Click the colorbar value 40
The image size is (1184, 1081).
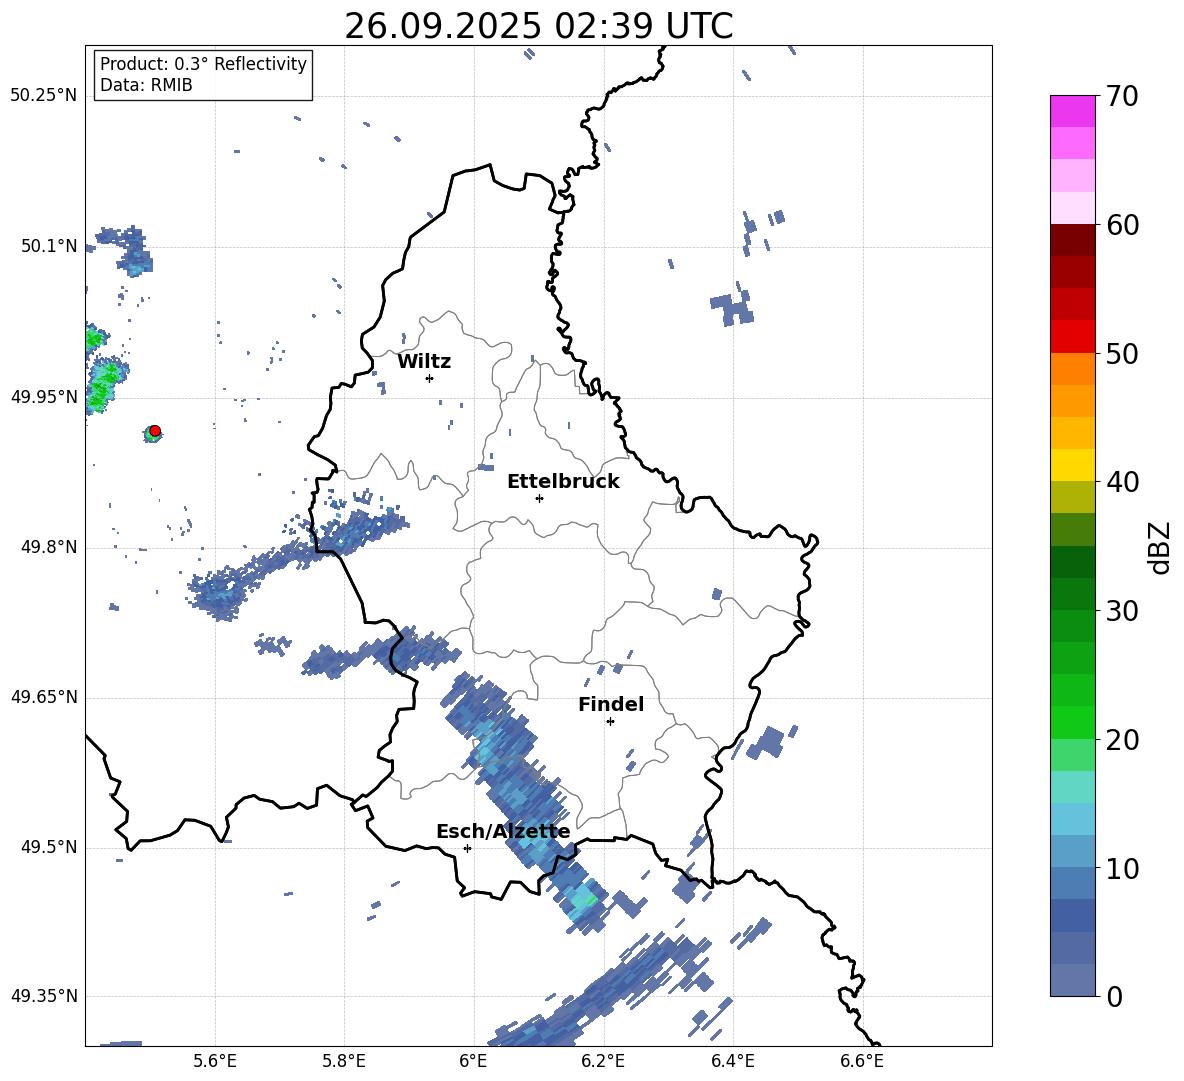tap(1122, 482)
